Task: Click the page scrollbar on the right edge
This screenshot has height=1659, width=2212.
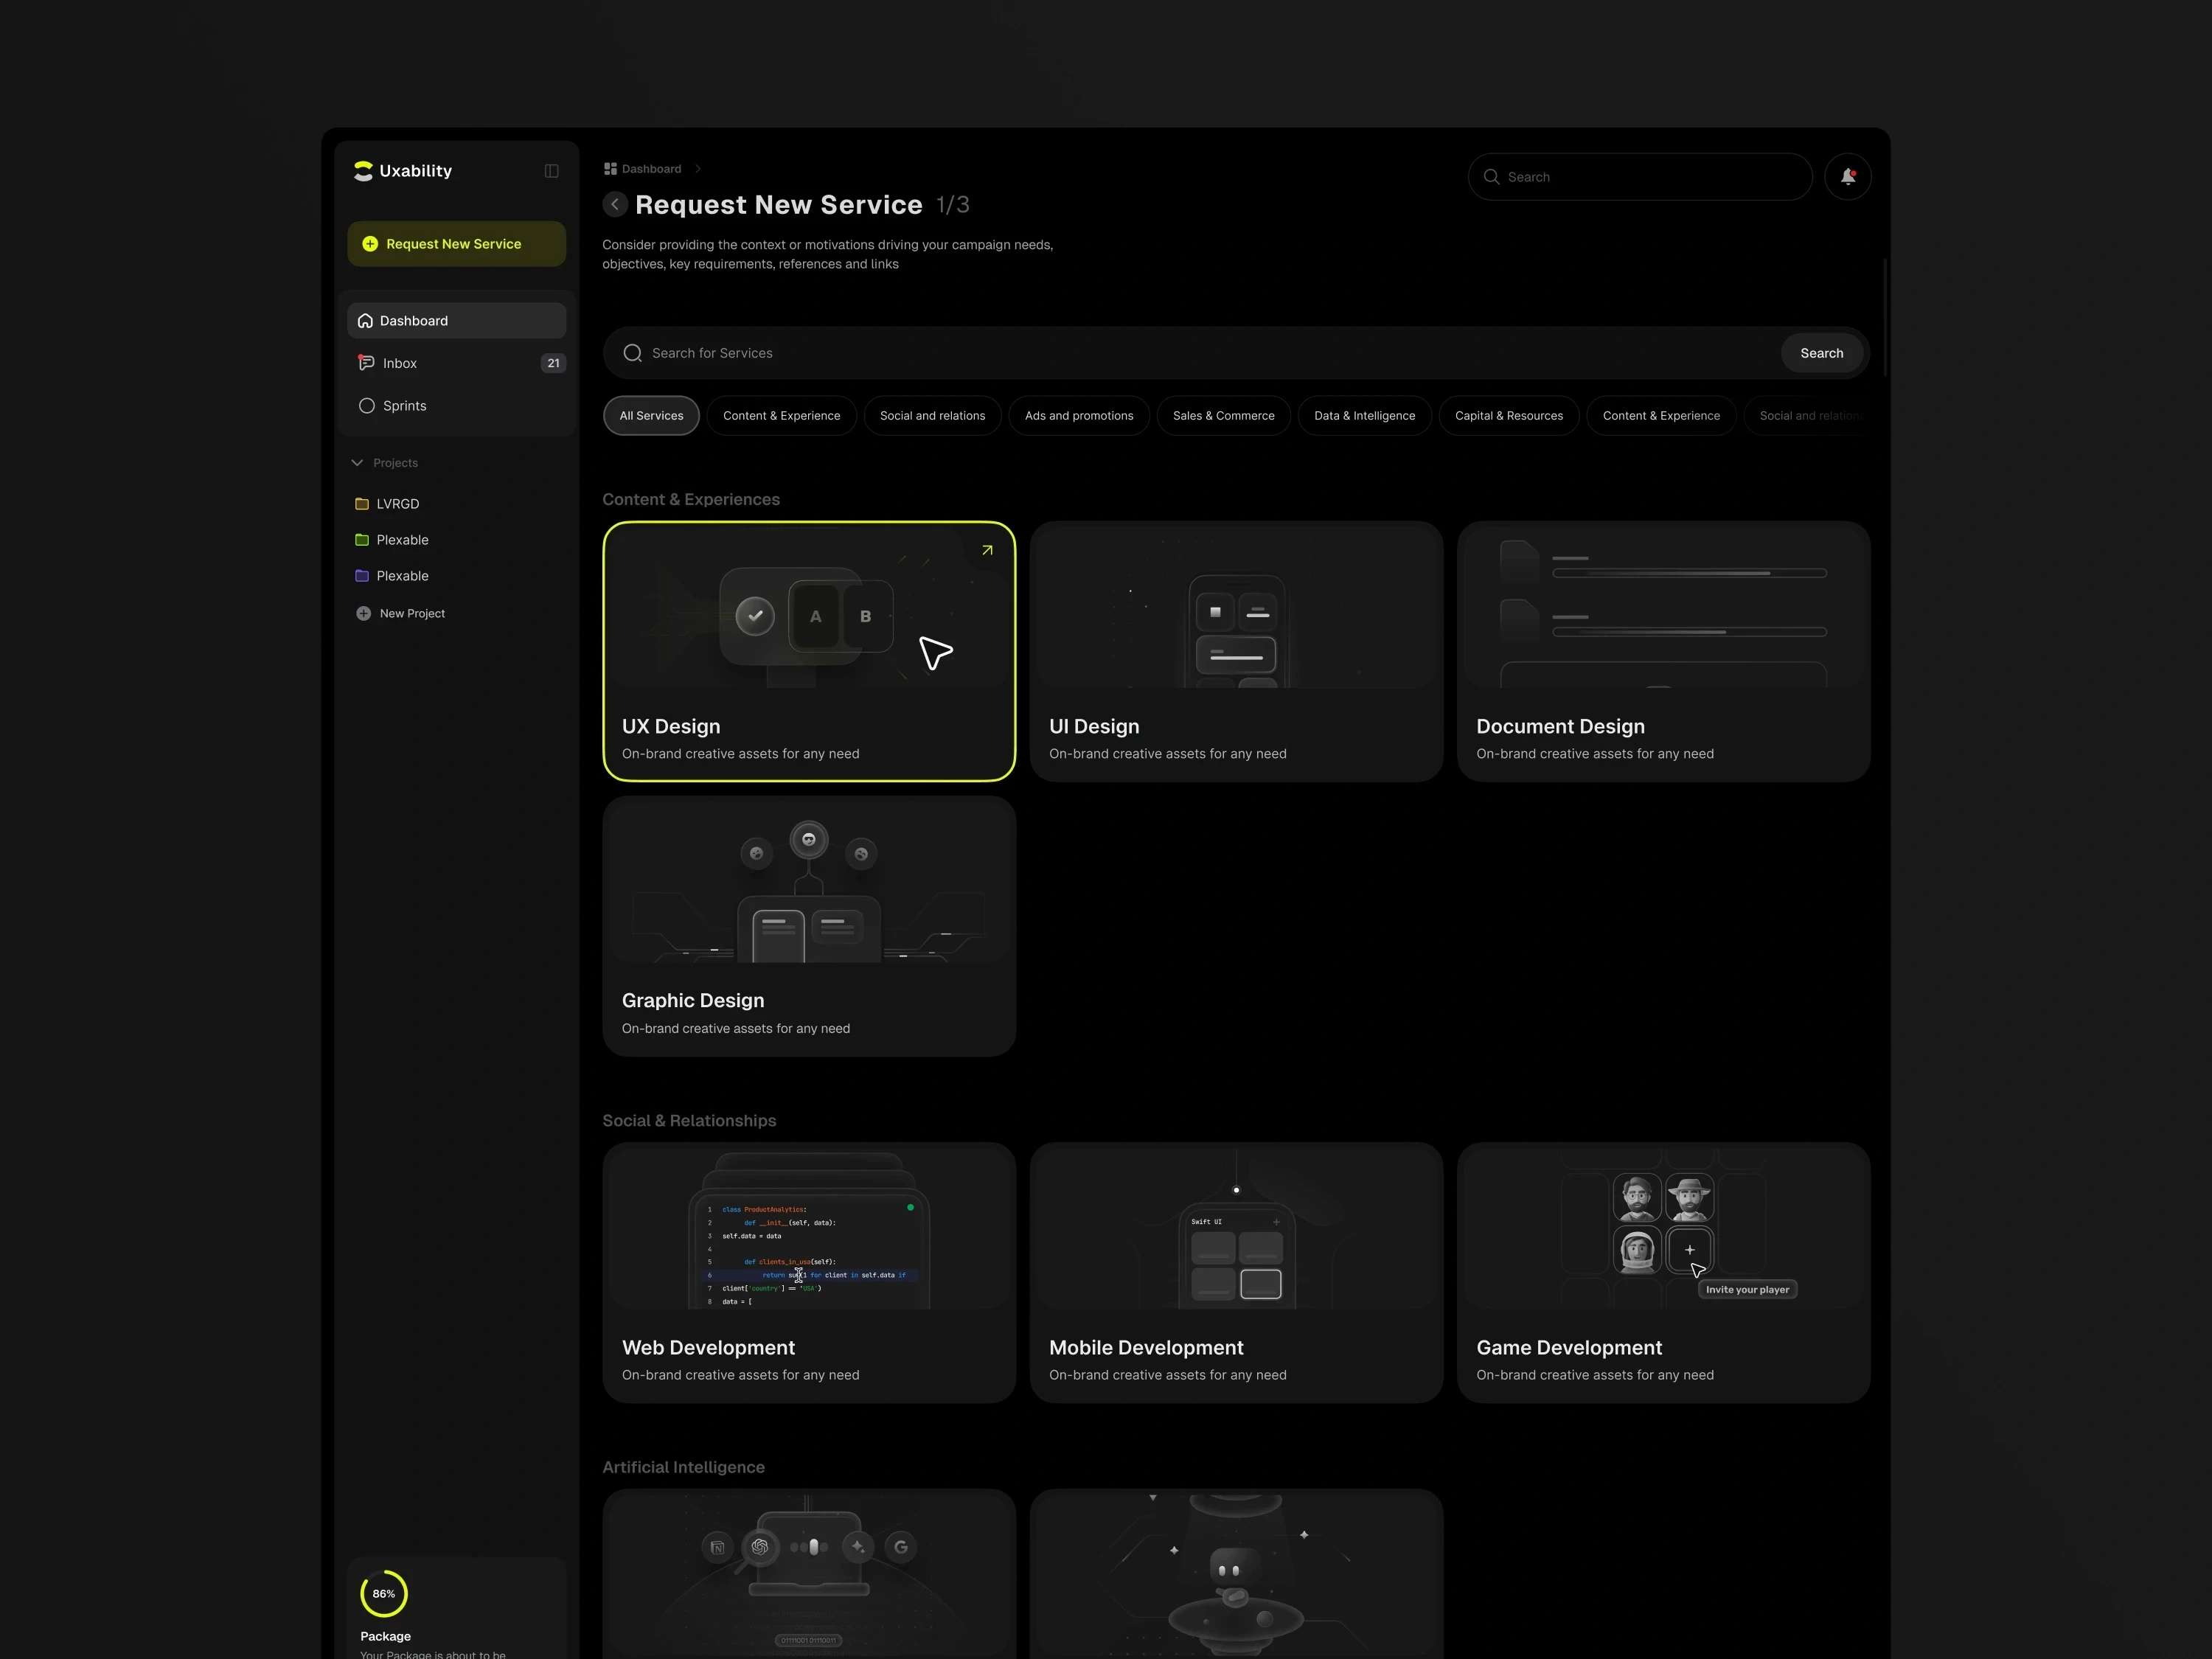Action: pos(1885,318)
